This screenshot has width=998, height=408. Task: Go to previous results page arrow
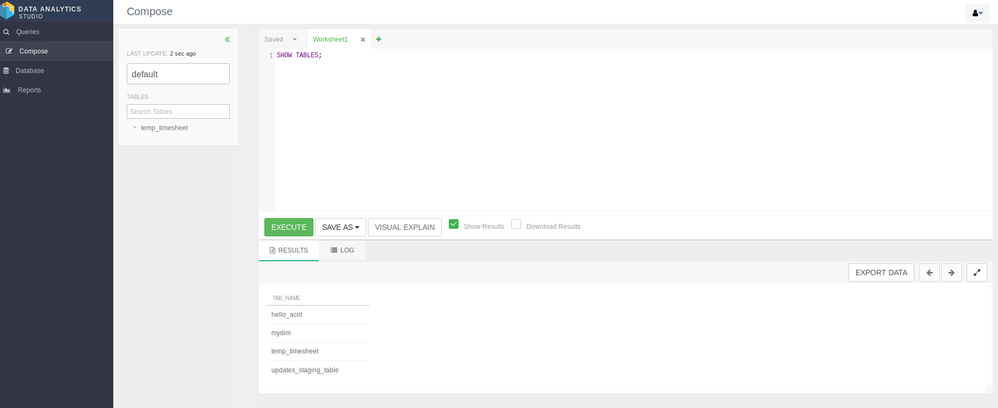pos(929,272)
